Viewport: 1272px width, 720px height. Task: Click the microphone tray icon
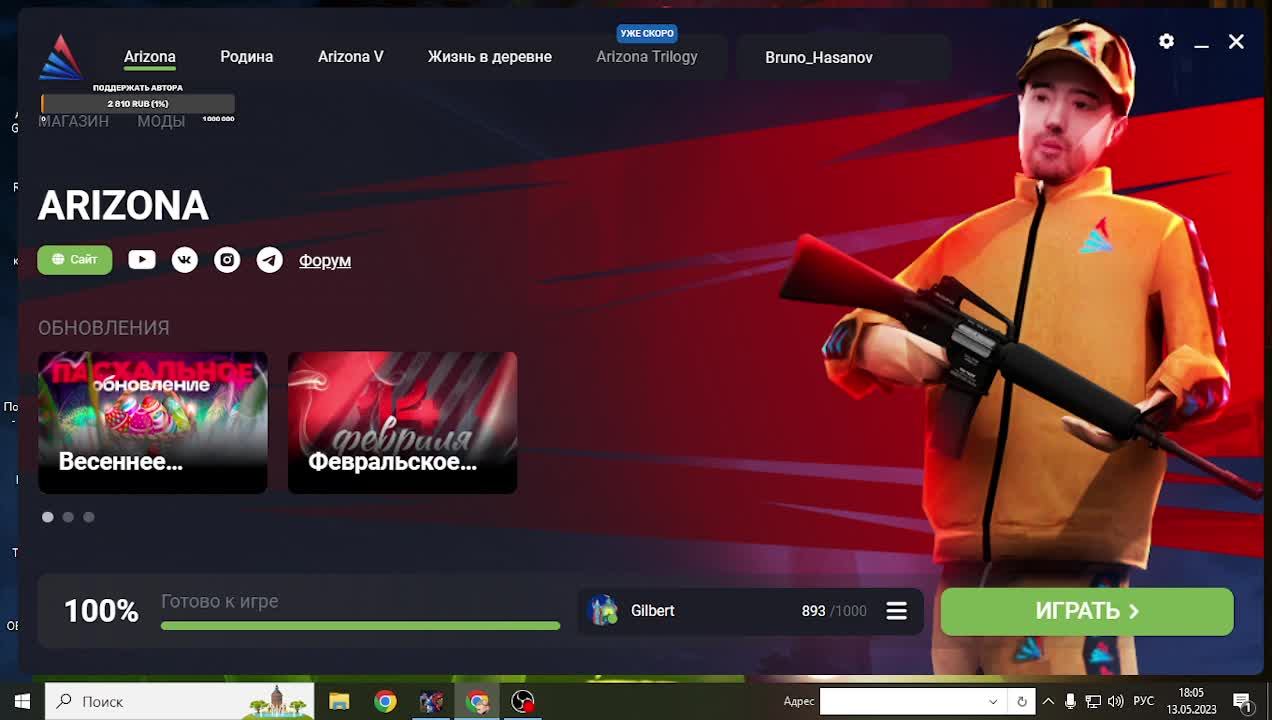click(x=1070, y=701)
